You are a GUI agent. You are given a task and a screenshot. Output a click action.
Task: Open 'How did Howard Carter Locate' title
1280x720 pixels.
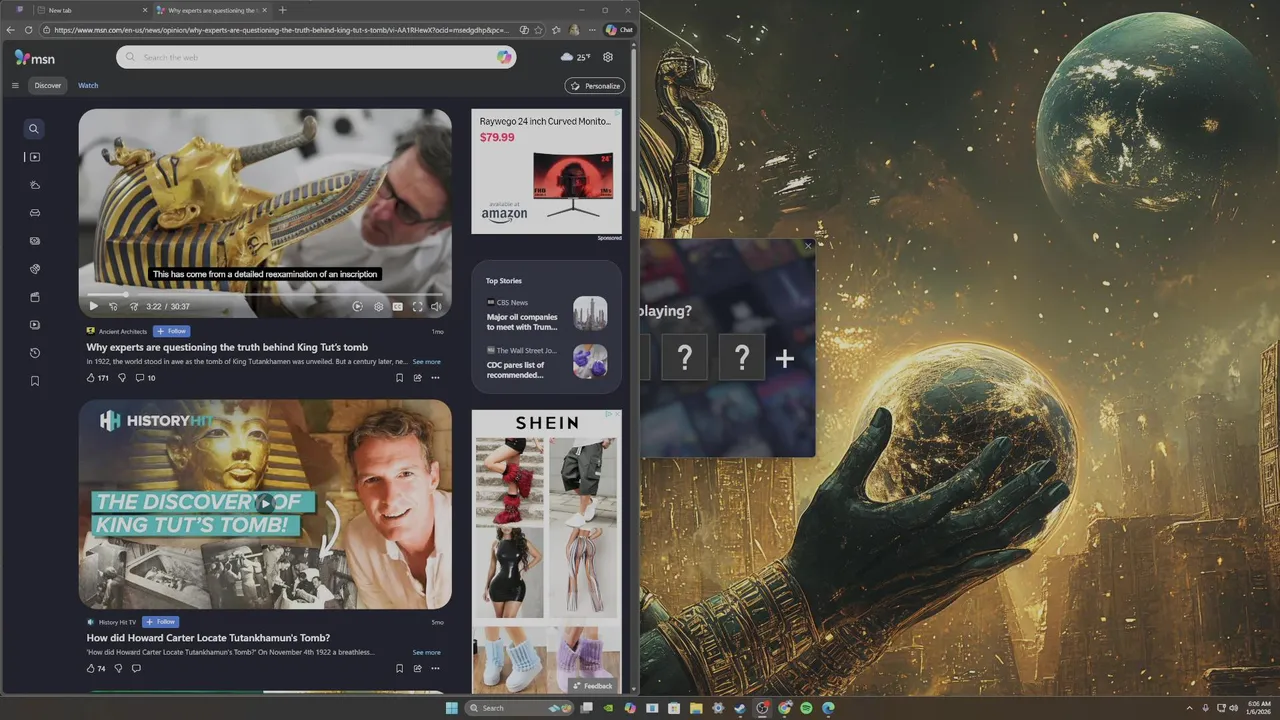[x=208, y=638]
